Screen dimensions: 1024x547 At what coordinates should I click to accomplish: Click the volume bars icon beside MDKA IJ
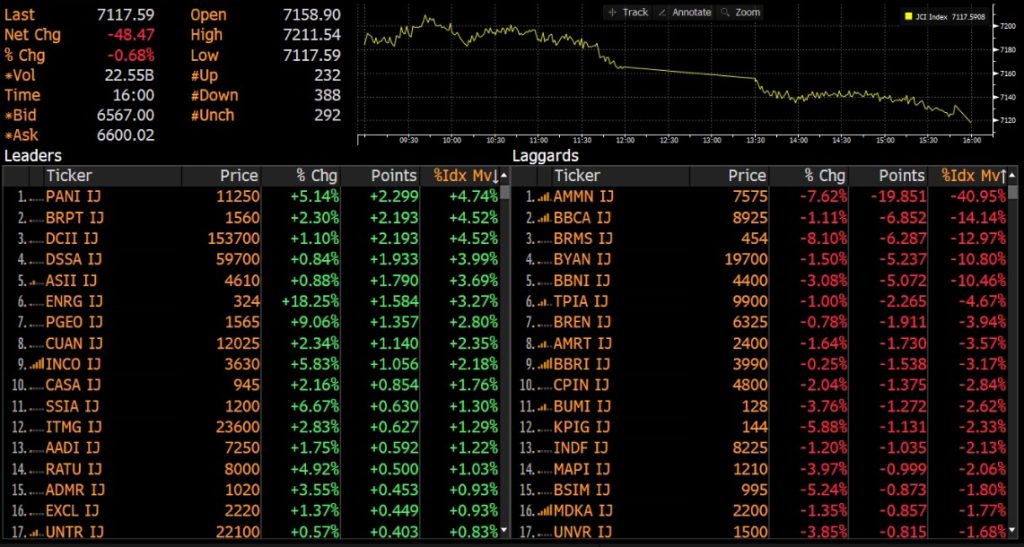click(543, 510)
